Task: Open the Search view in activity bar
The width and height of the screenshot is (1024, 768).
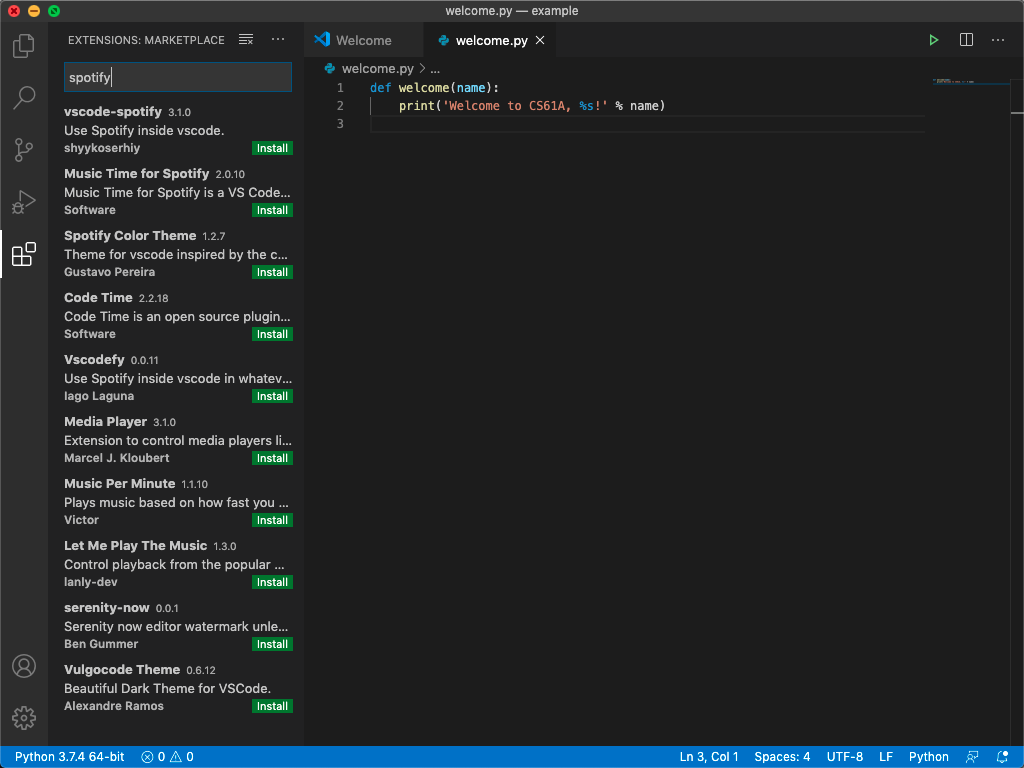Action: [24, 98]
